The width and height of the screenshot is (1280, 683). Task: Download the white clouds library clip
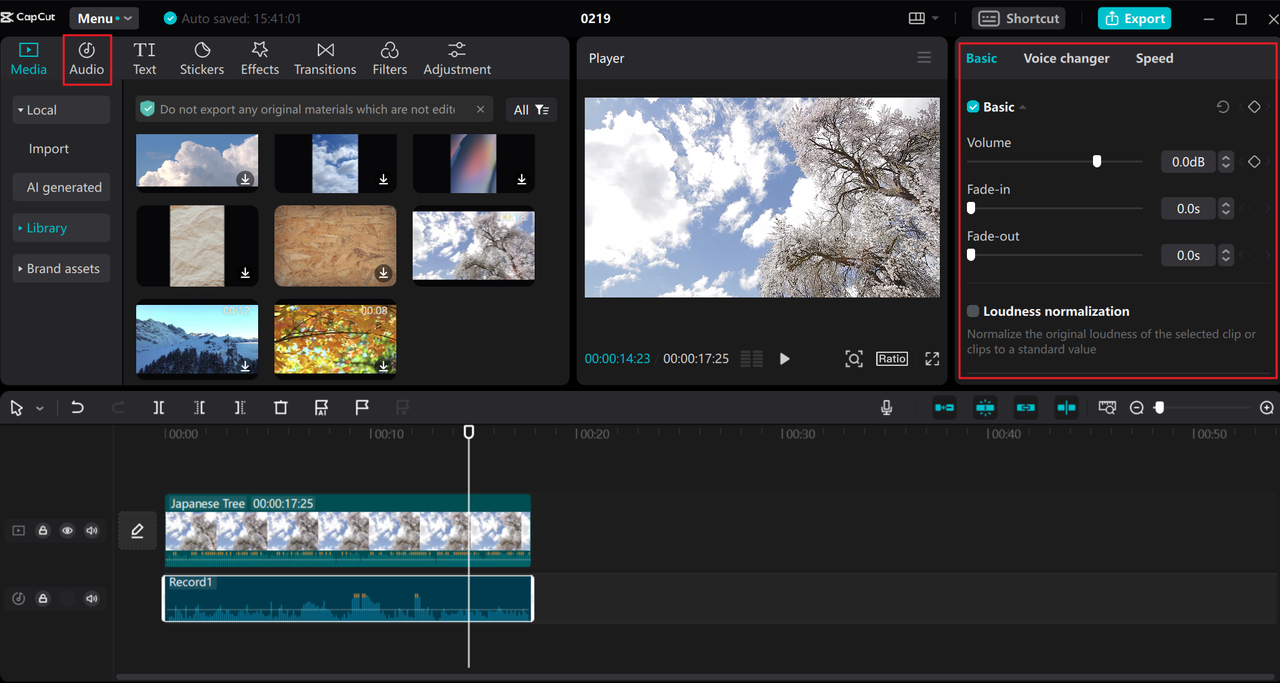point(245,179)
